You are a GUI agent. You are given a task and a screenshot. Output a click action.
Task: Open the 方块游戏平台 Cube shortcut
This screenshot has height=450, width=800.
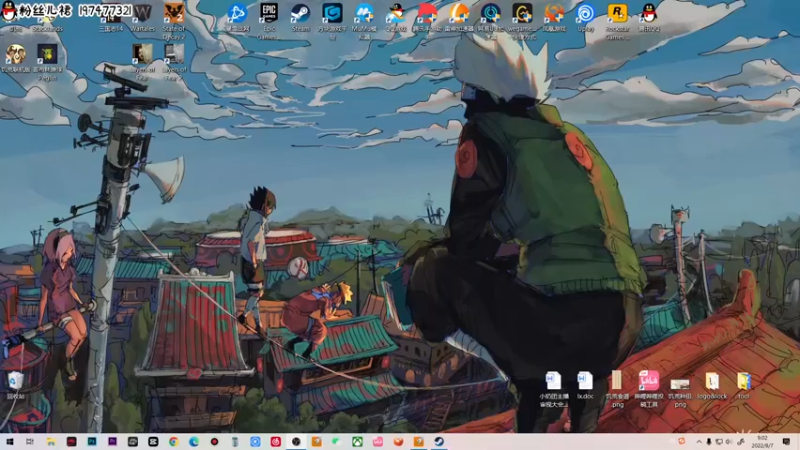(x=332, y=20)
